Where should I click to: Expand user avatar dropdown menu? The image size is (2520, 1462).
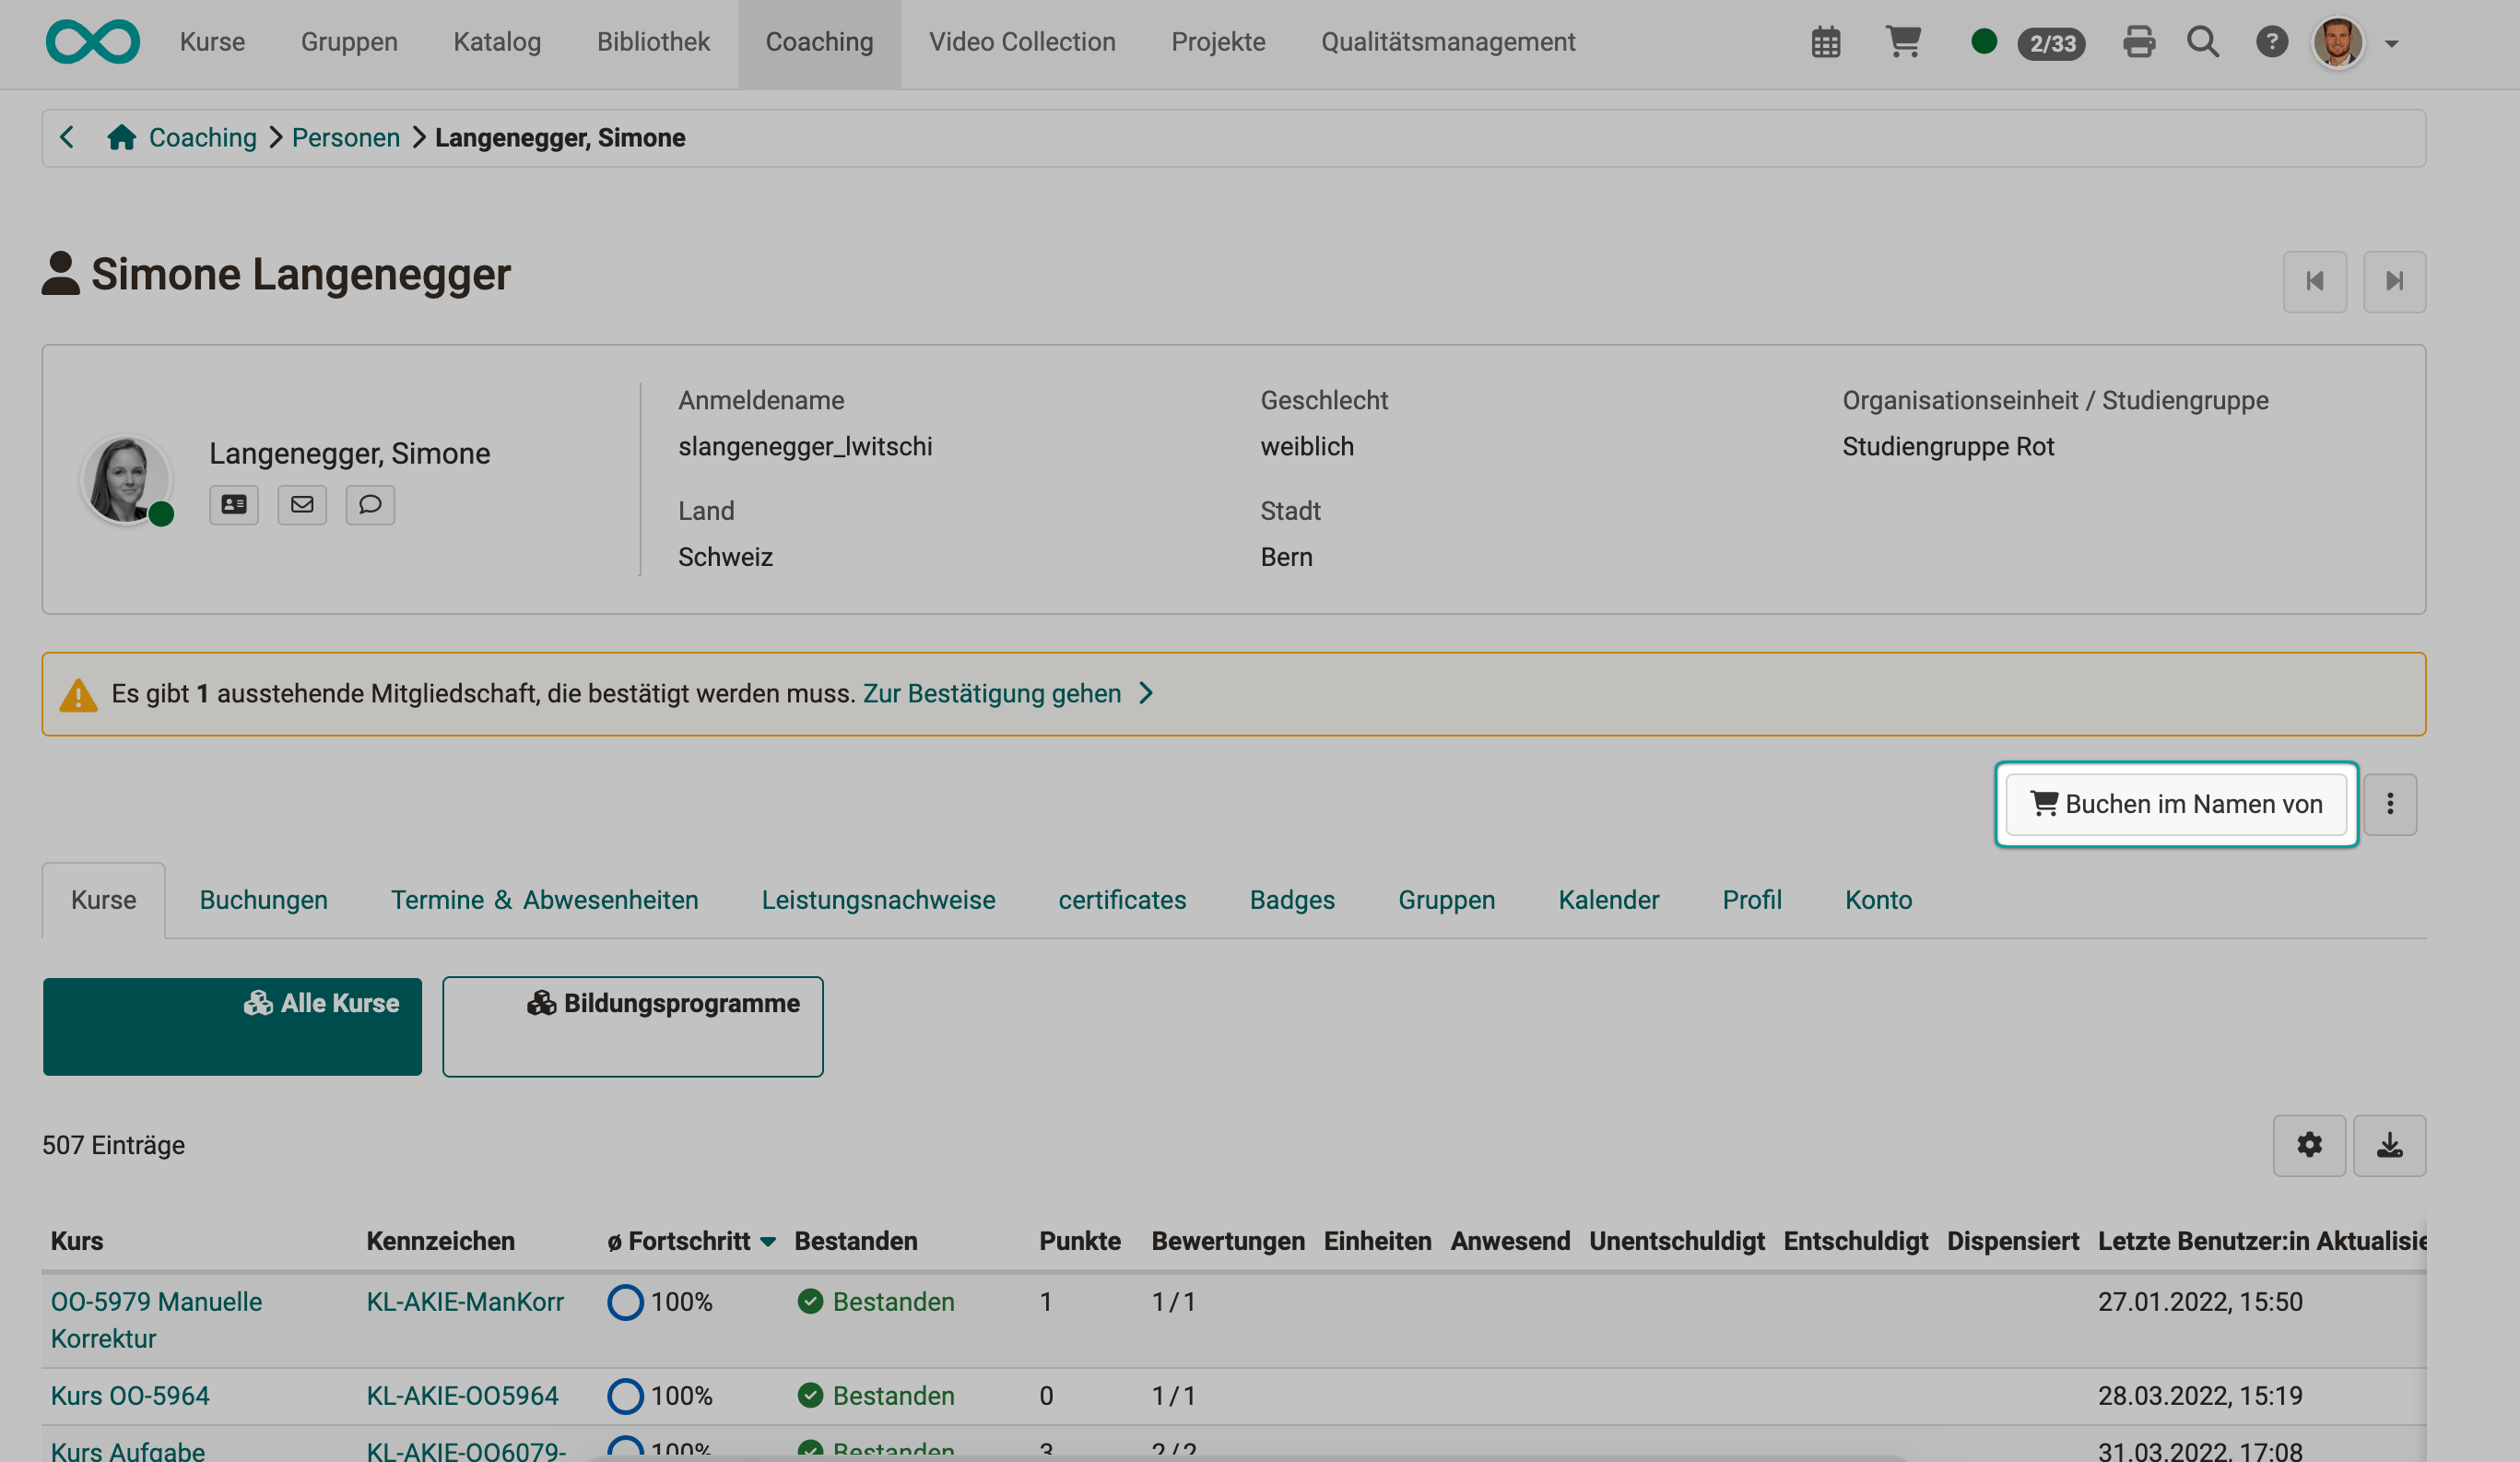(x=2391, y=43)
